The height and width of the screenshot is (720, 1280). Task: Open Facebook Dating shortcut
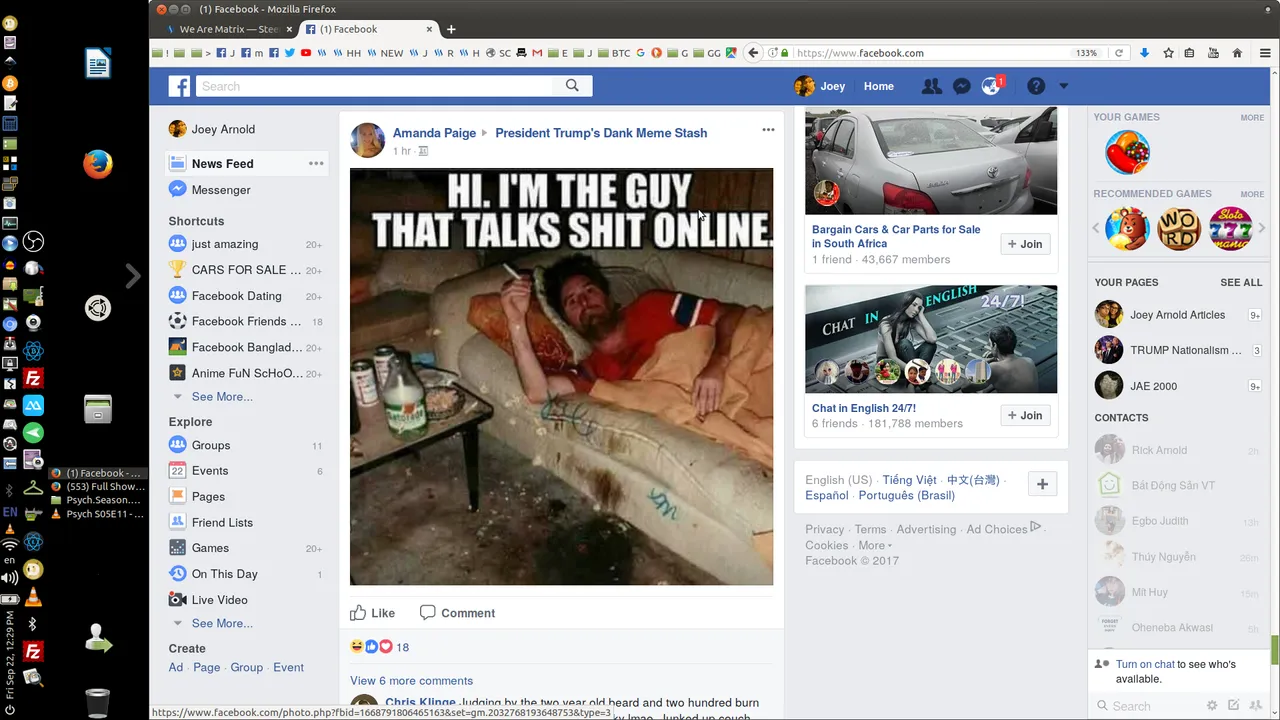(x=237, y=296)
